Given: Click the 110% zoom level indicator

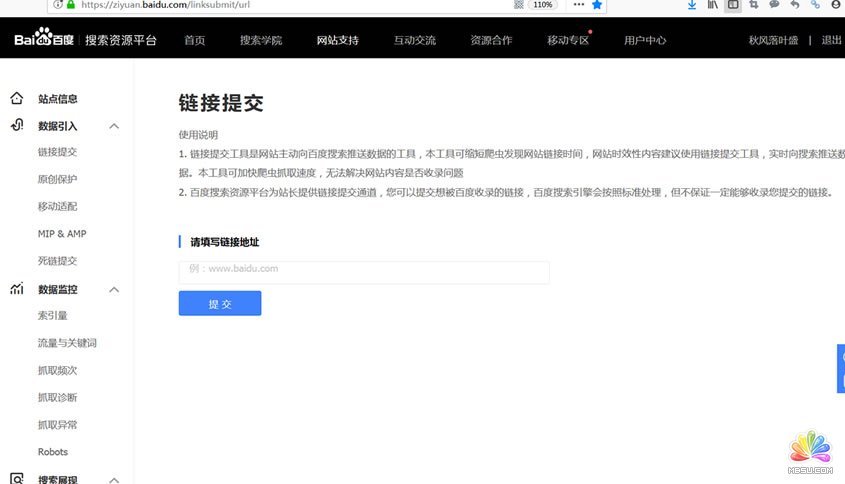Looking at the screenshot, I should [543, 5].
